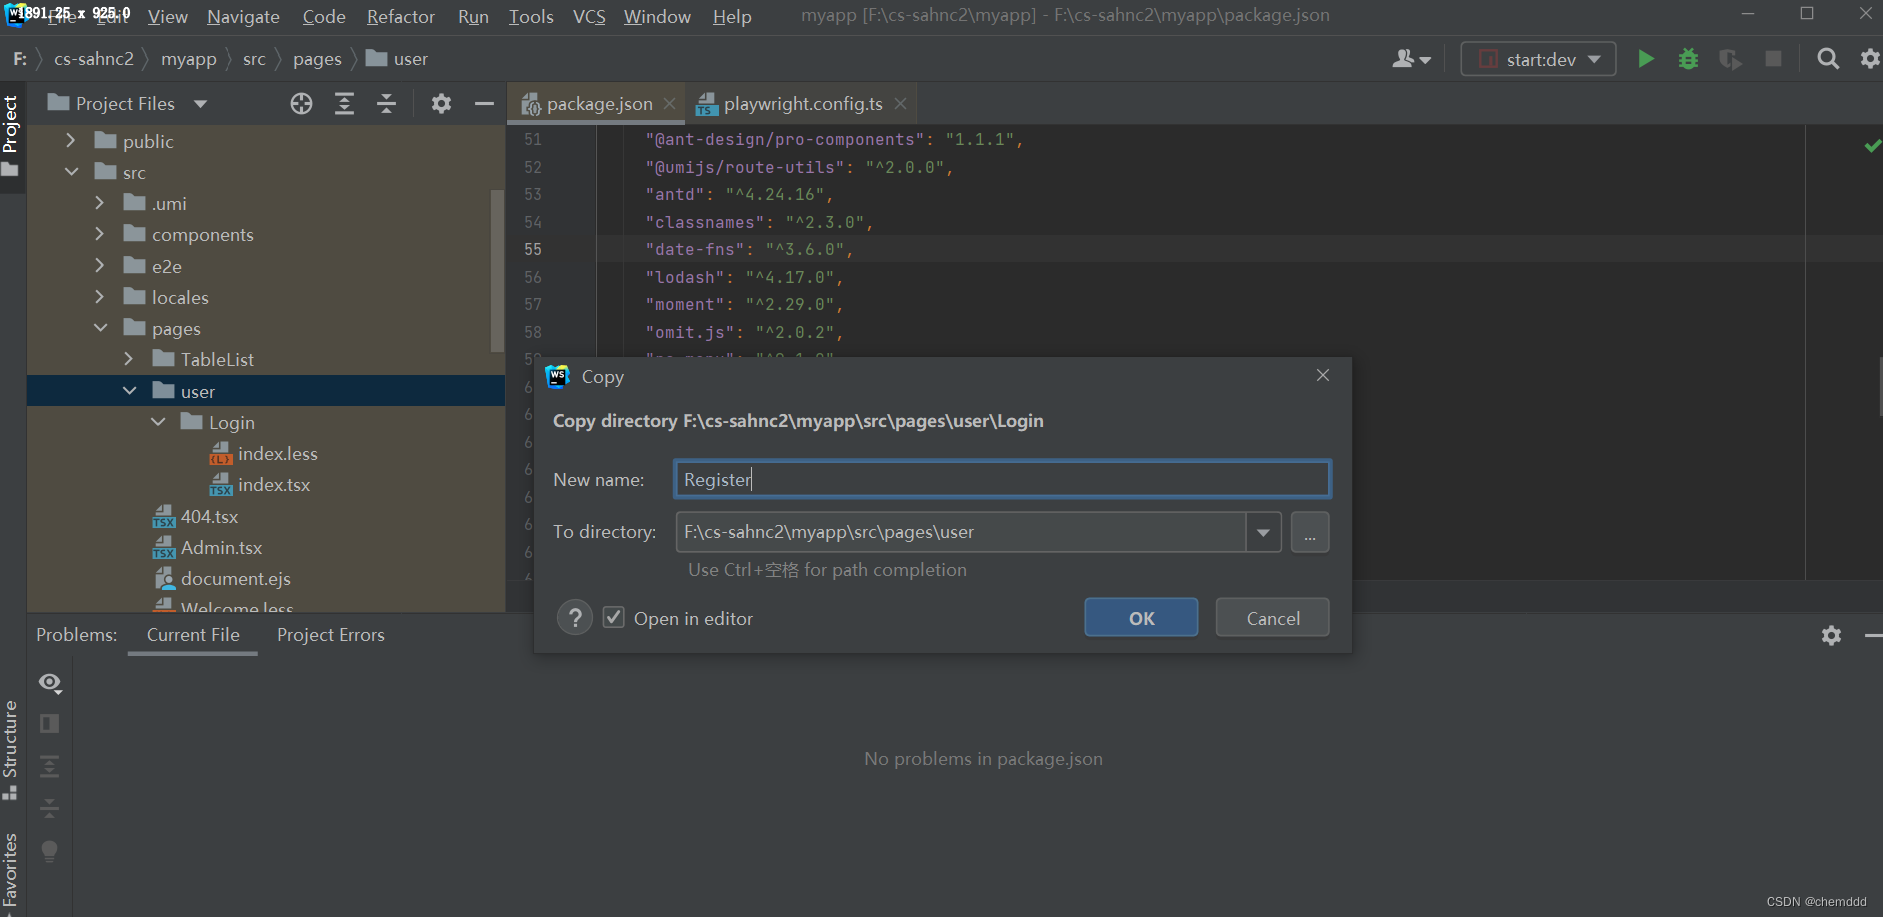Toggle preview panel icon in Problems toolbar
Viewport: 1883px width, 917px height.
coord(49,723)
